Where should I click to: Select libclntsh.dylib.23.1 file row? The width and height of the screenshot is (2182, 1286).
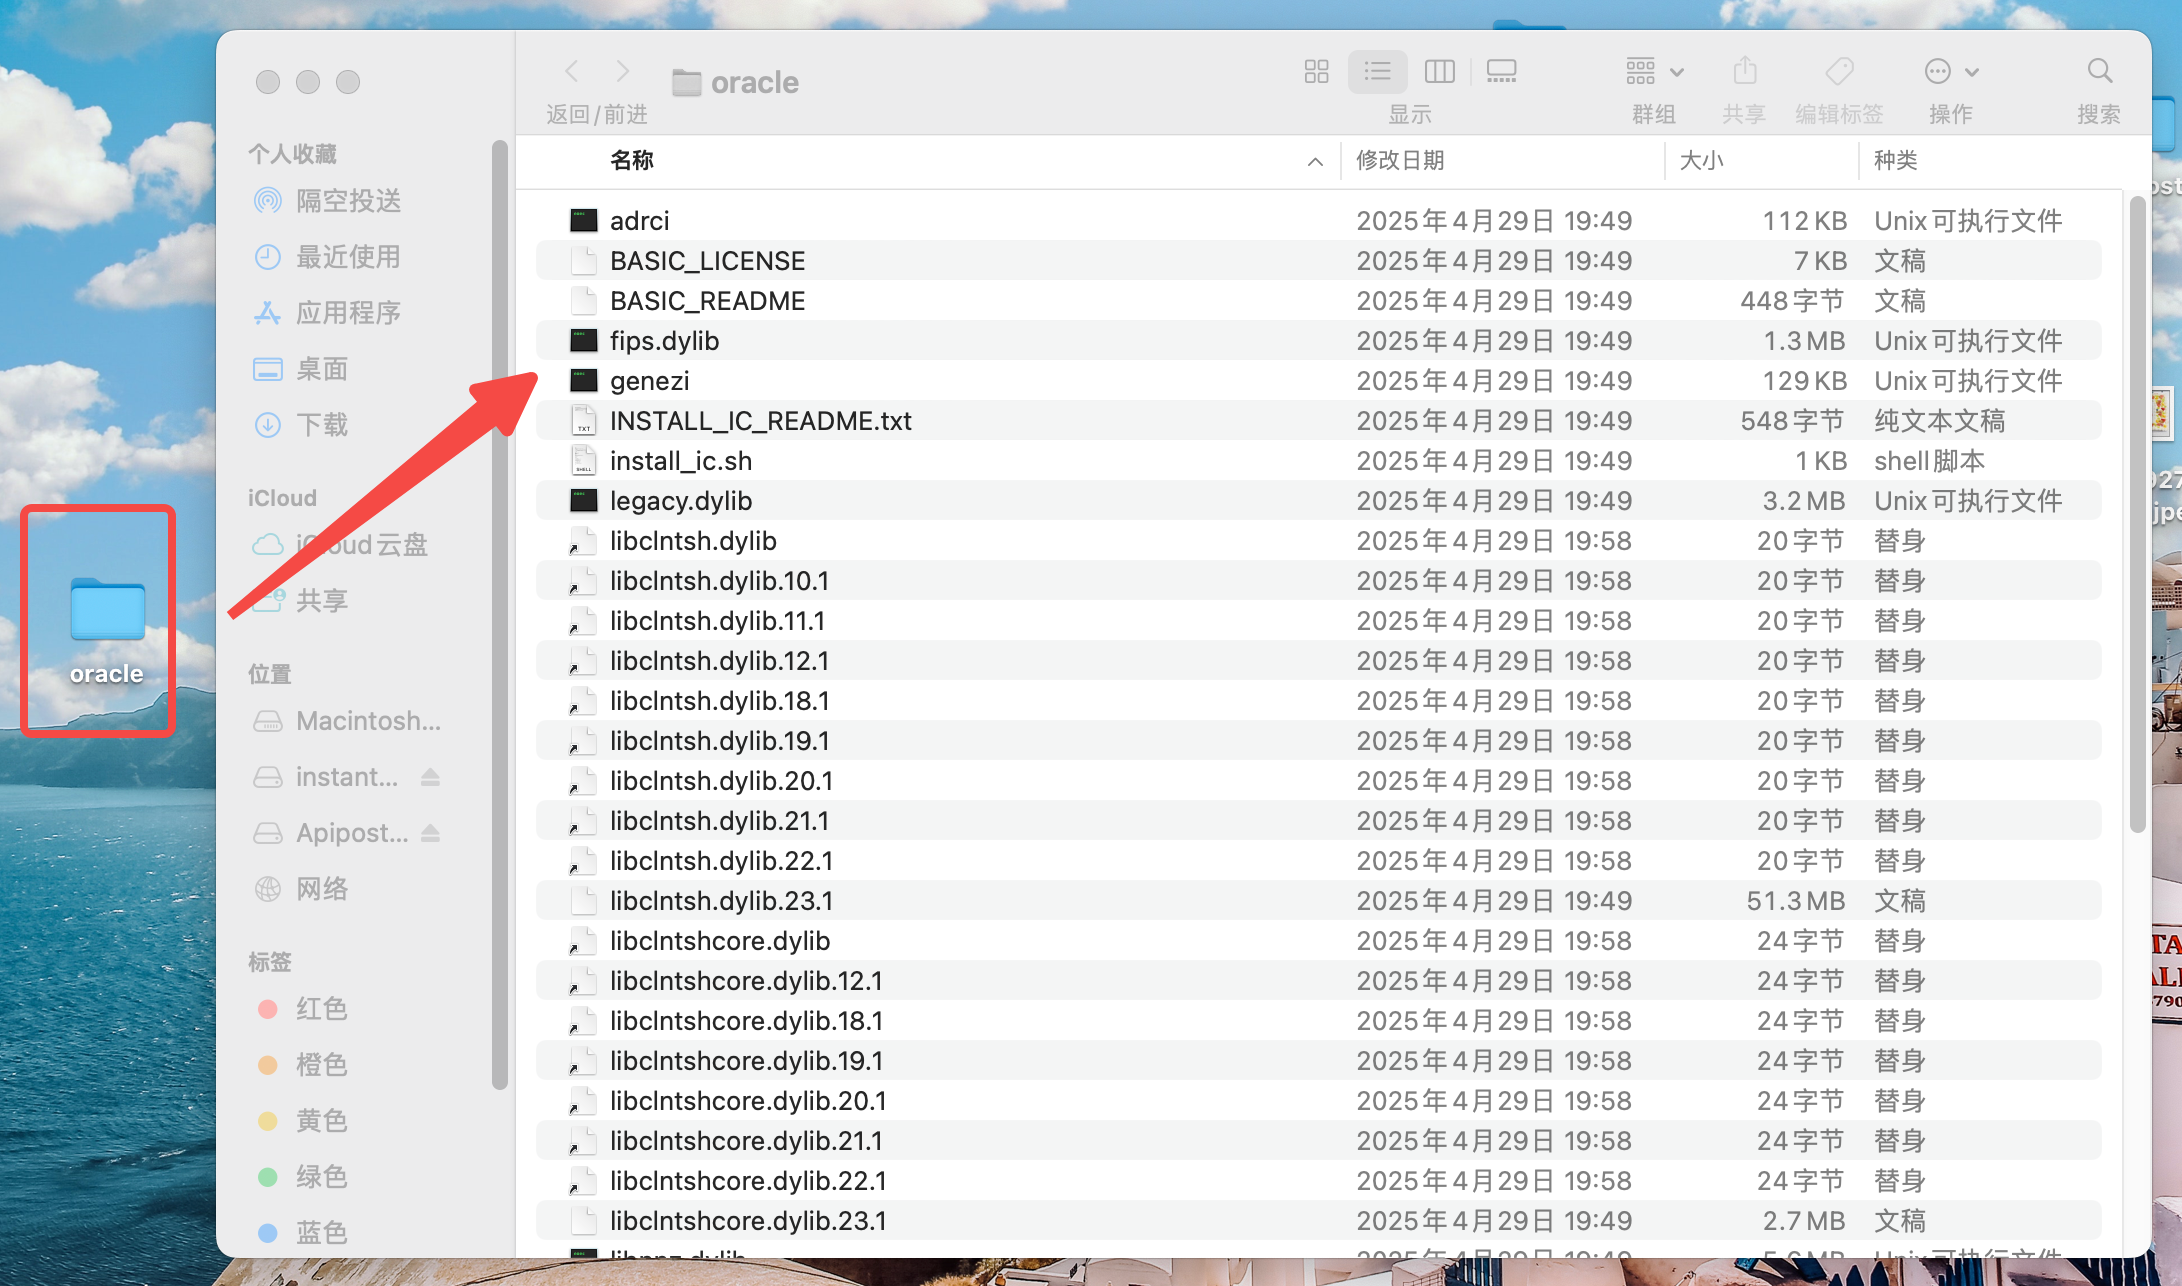pos(1318,901)
